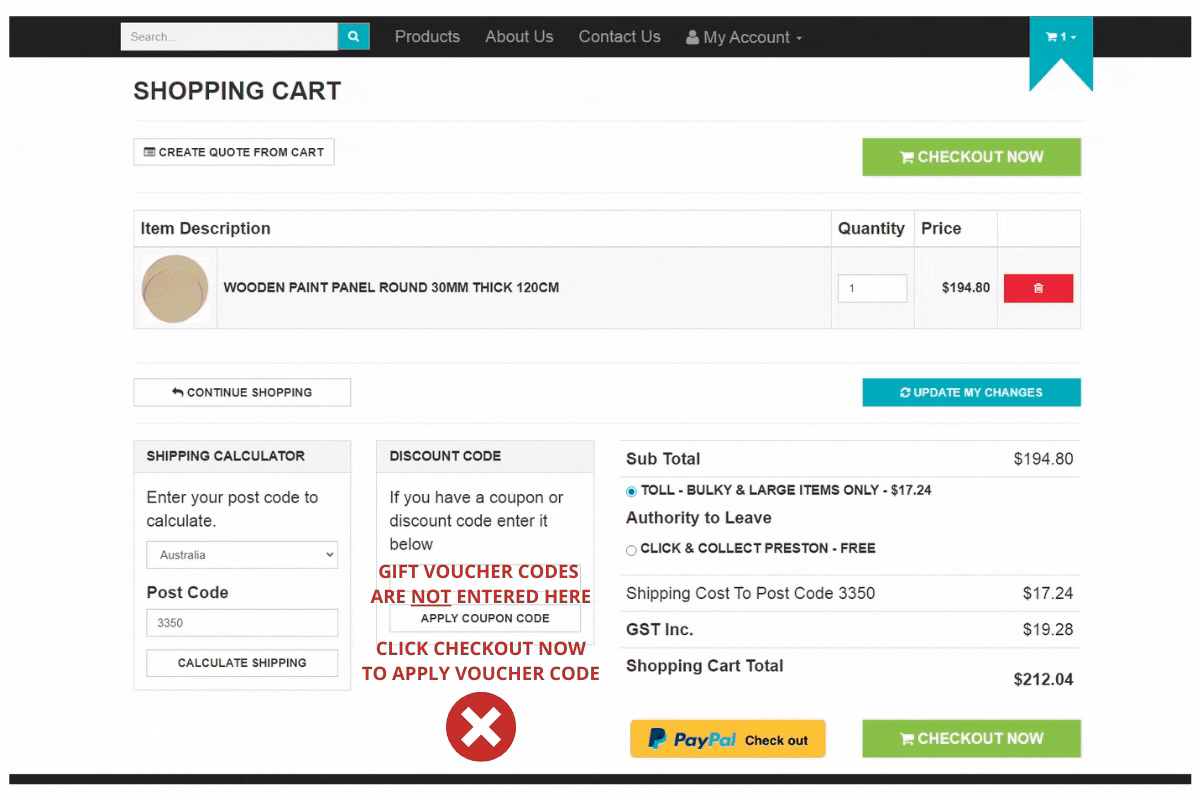Image resolution: width=1200 pixels, height=800 pixels.
Task: Click the wooden paint panel thumbnail
Action: (175, 289)
